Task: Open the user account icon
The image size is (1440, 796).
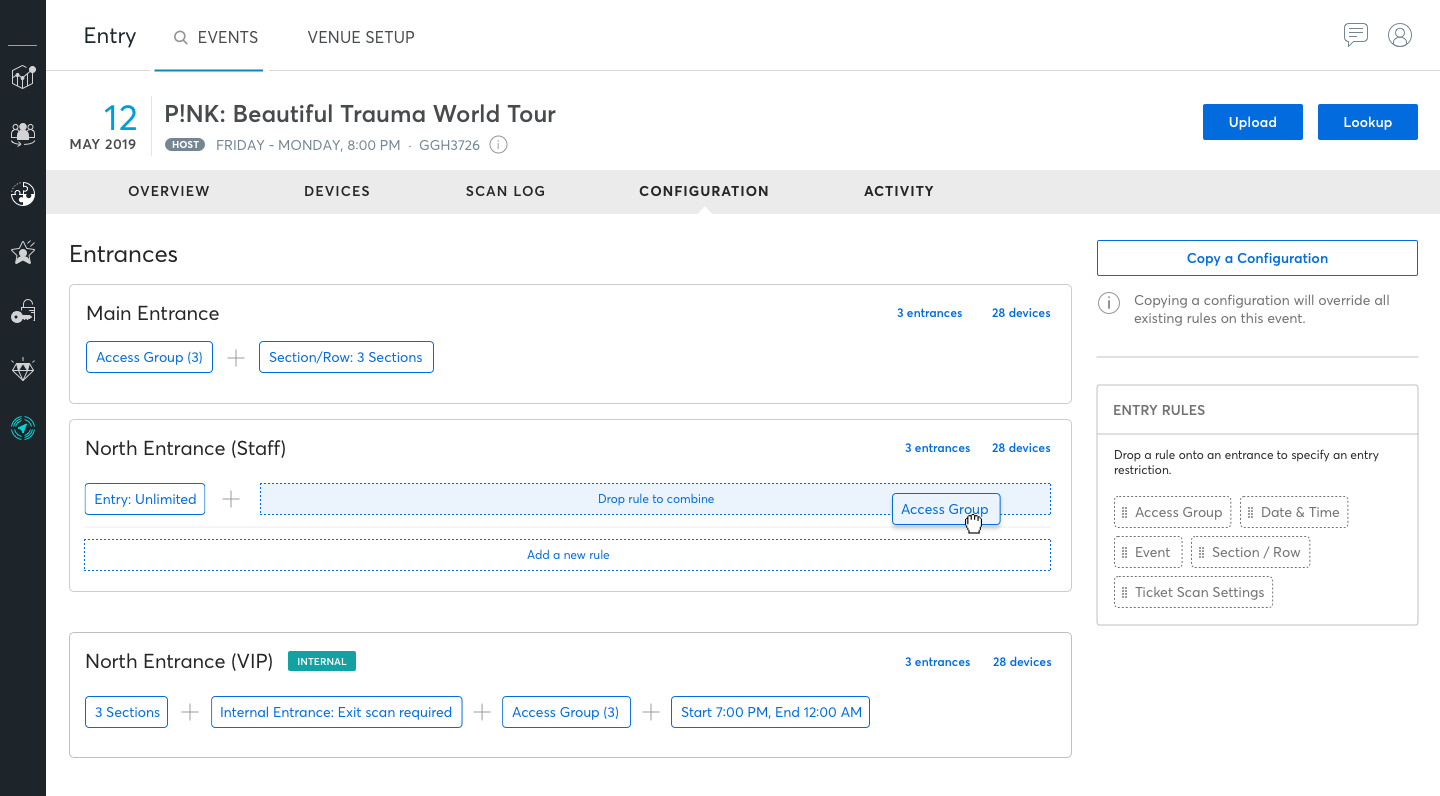Action: [1400, 35]
